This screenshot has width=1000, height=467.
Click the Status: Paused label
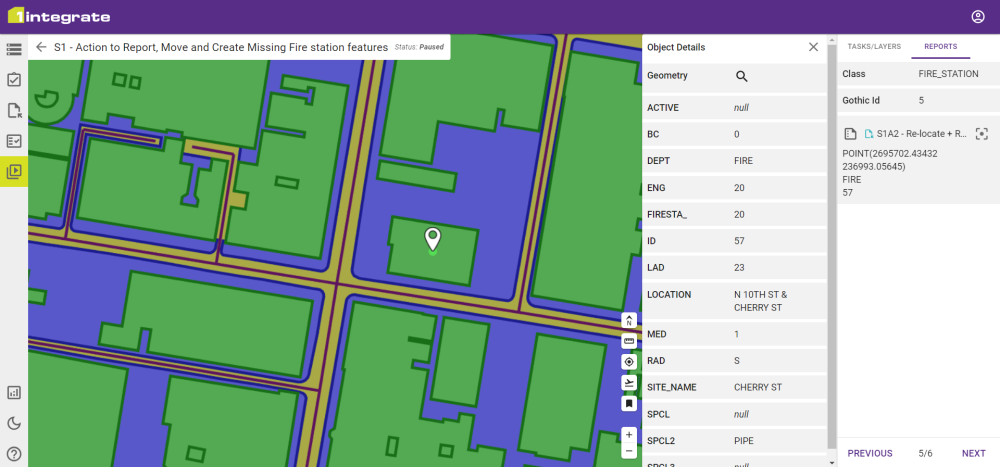[419, 47]
